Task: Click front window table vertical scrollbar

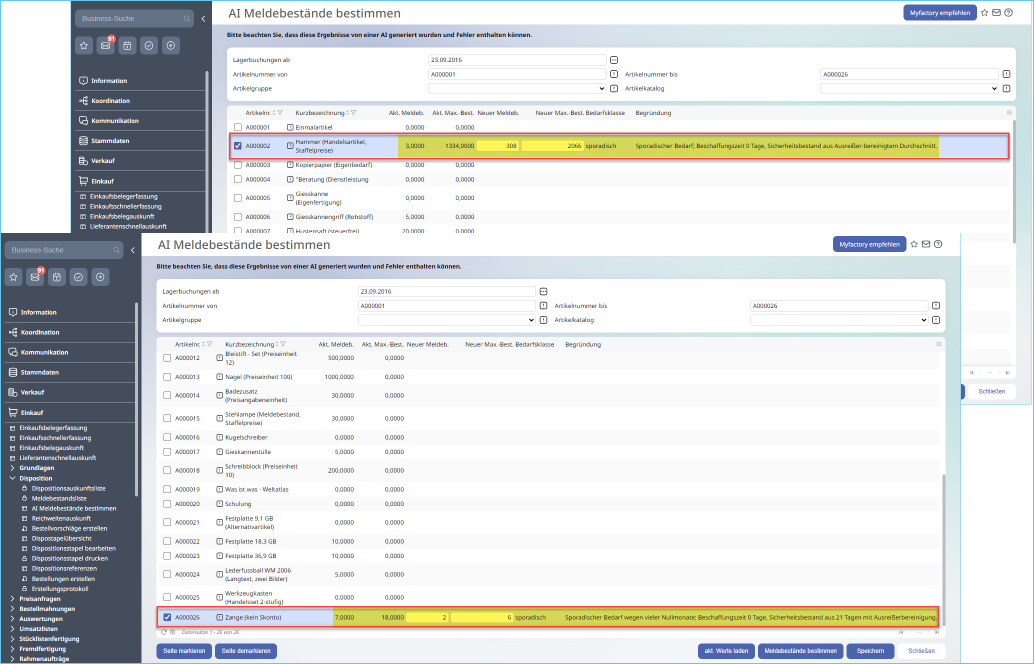Action: coord(942,550)
